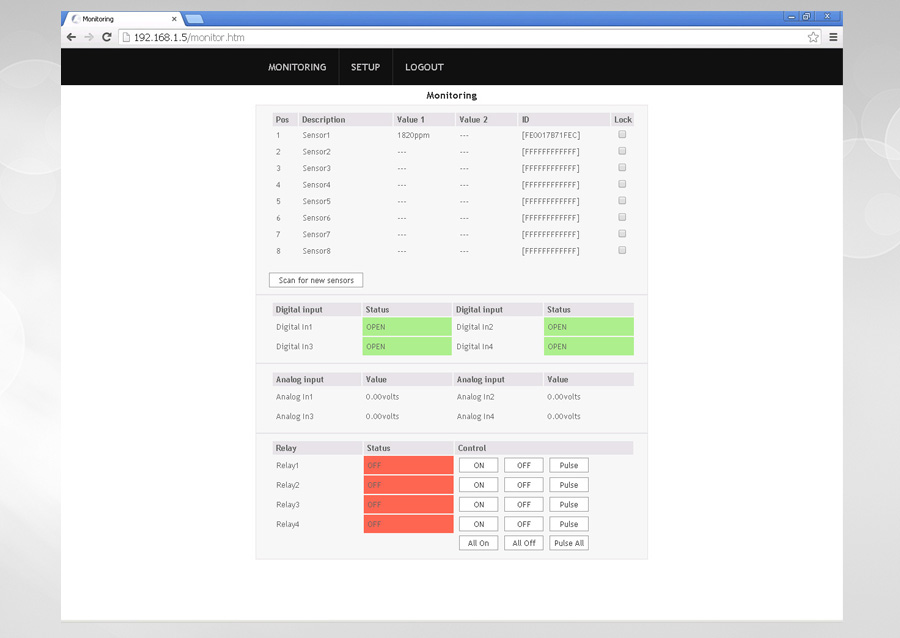Screen dimensions: 900x638
Task: Select LOGOUT in the navigation bar
Action: click(424, 67)
